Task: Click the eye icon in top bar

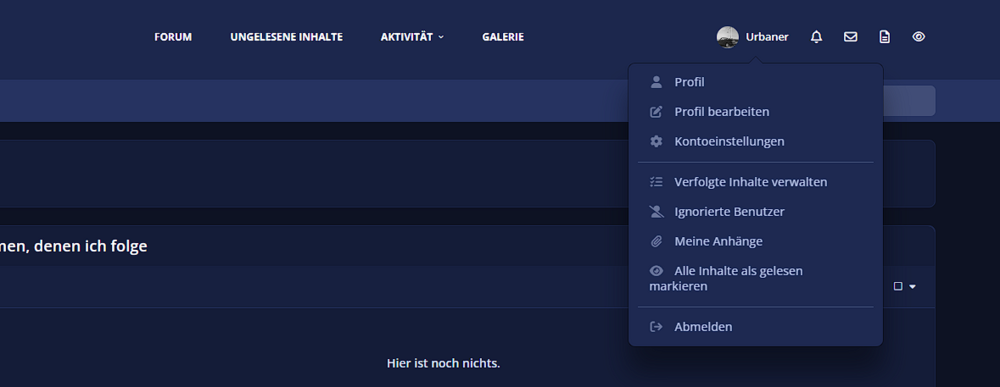Action: tap(918, 37)
